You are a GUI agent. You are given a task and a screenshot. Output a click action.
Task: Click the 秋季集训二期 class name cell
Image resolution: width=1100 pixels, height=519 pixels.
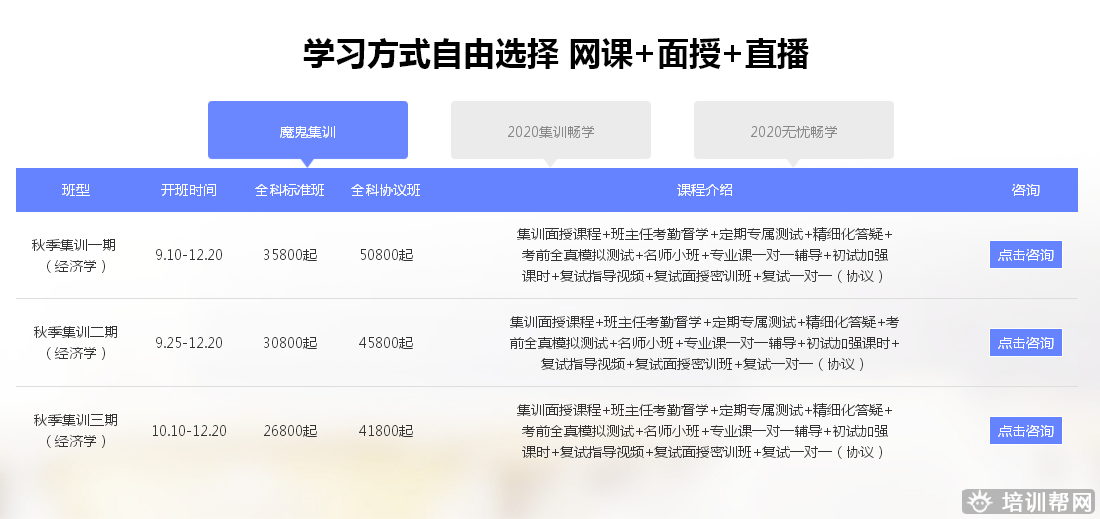coord(76,343)
